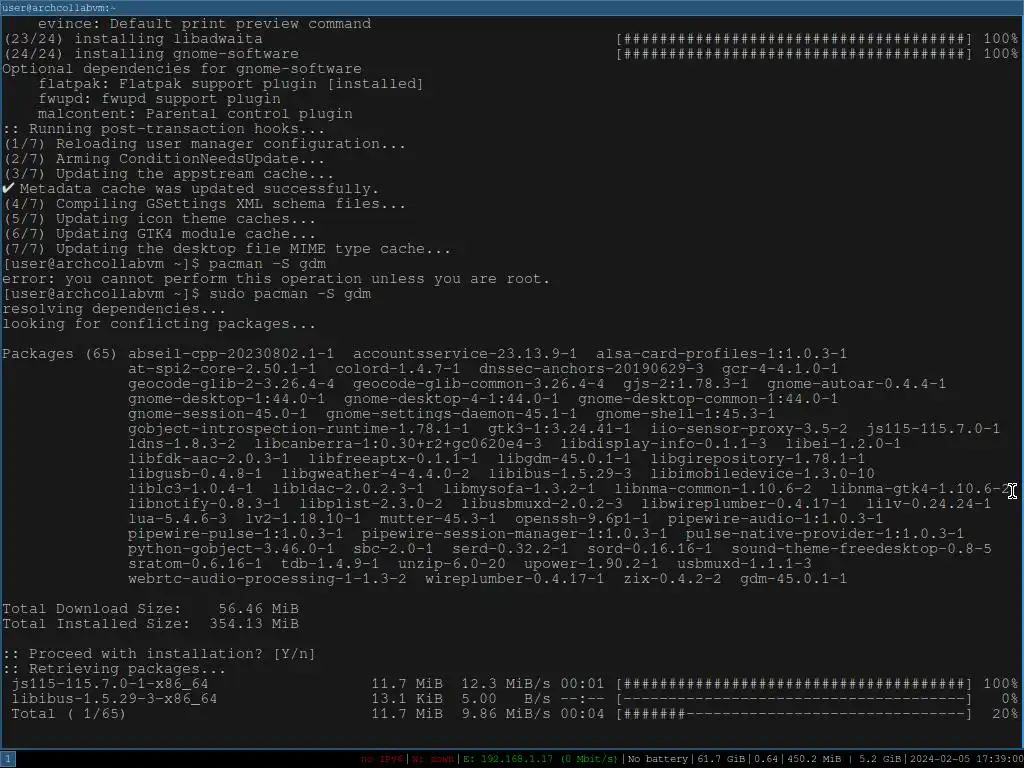The height and width of the screenshot is (768, 1024).
Task: Click 'mutter-45.3-1' package name
Action: (438, 519)
